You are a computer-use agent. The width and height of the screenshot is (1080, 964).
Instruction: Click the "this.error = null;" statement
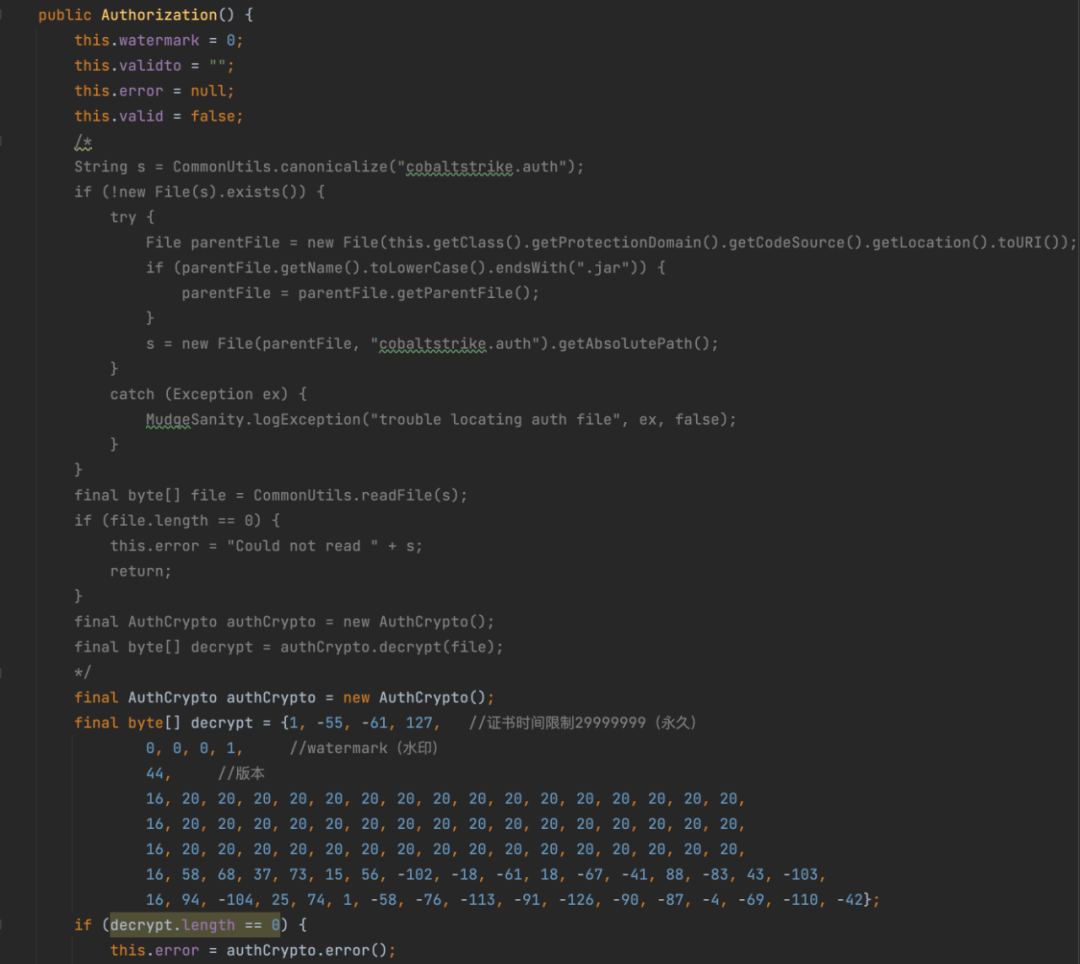[x=154, y=91]
